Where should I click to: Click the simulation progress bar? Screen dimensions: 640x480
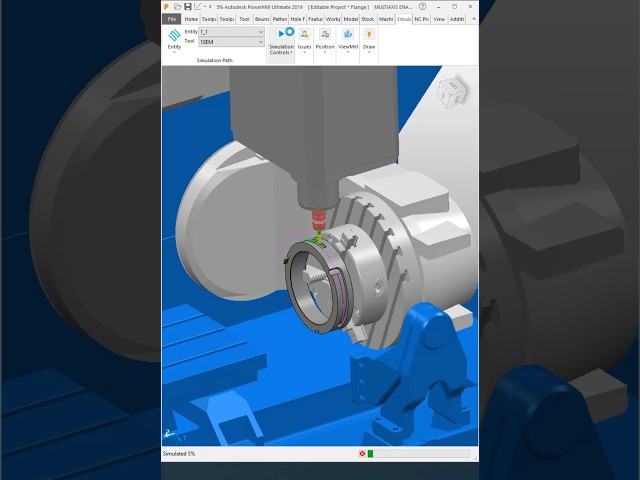419,453
